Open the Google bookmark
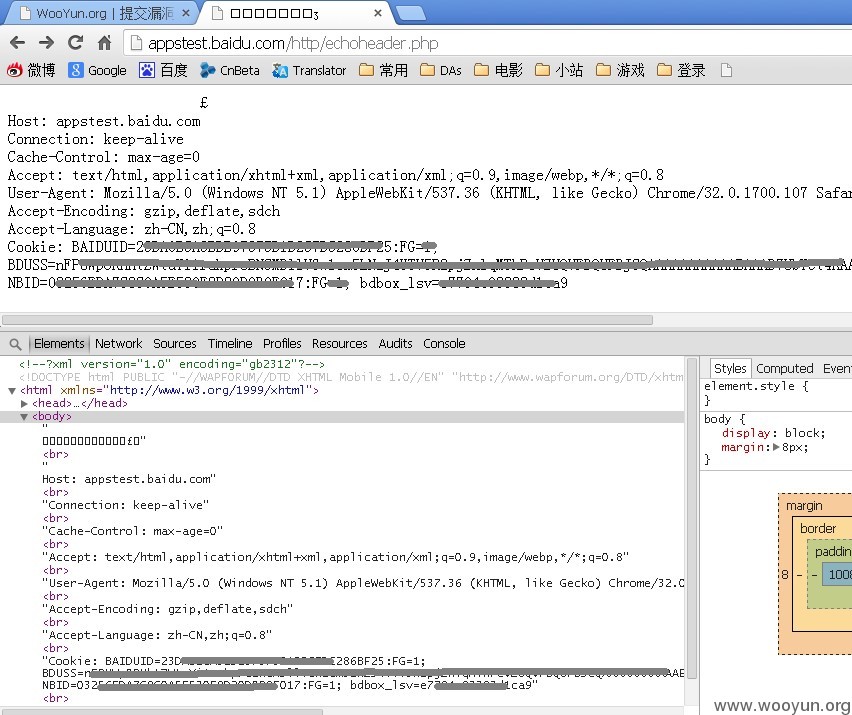 [x=97, y=70]
